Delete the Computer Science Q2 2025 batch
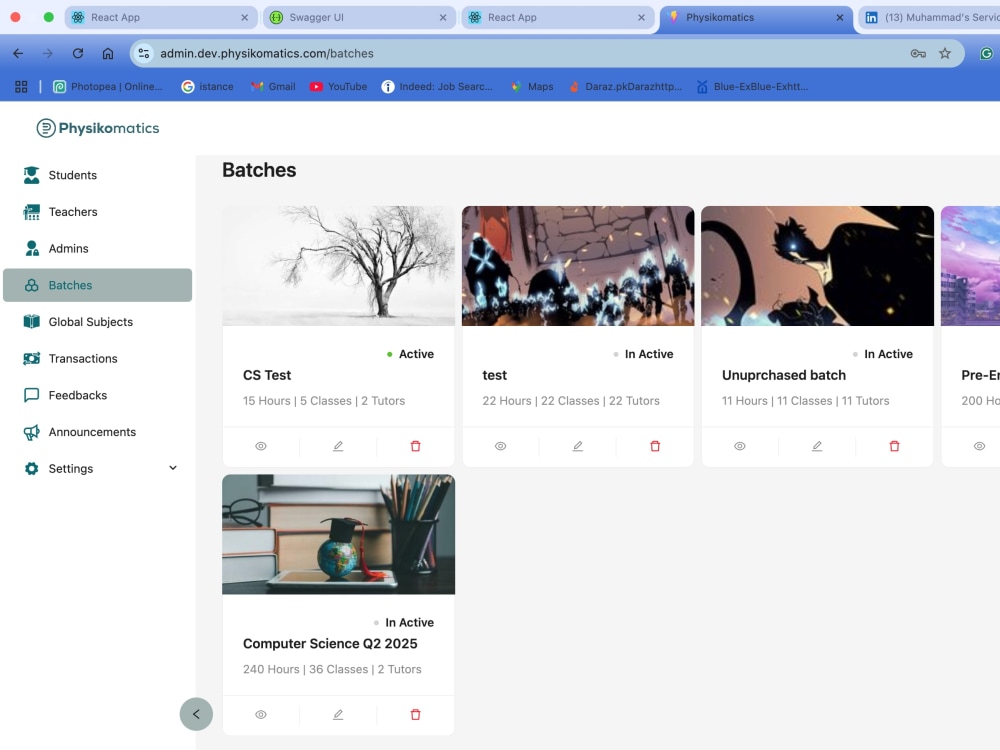The width and height of the screenshot is (1000, 750). [415, 714]
